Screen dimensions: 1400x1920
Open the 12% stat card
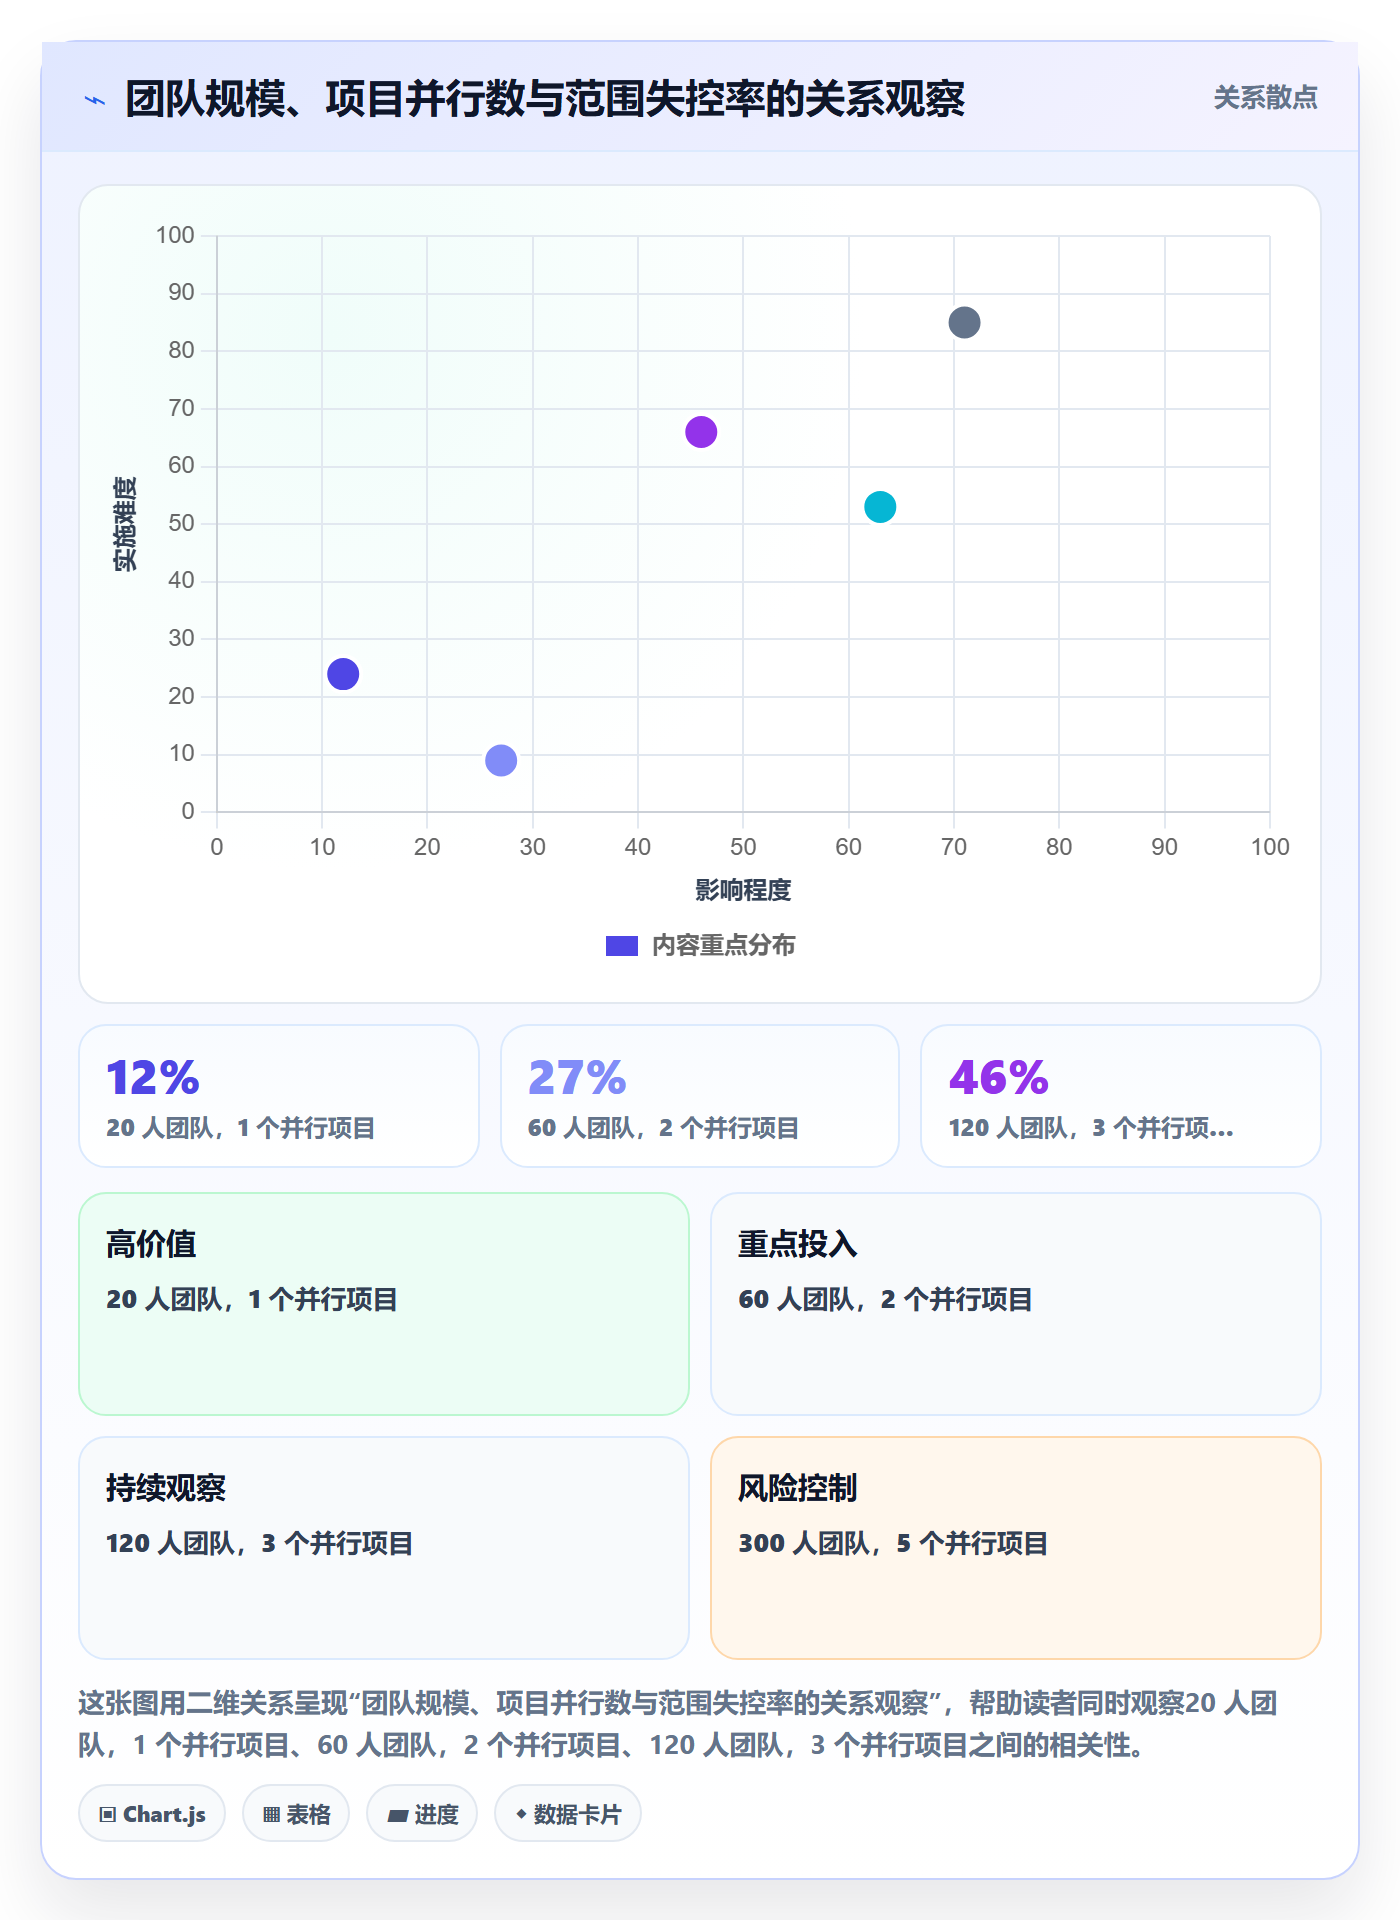[279, 1096]
